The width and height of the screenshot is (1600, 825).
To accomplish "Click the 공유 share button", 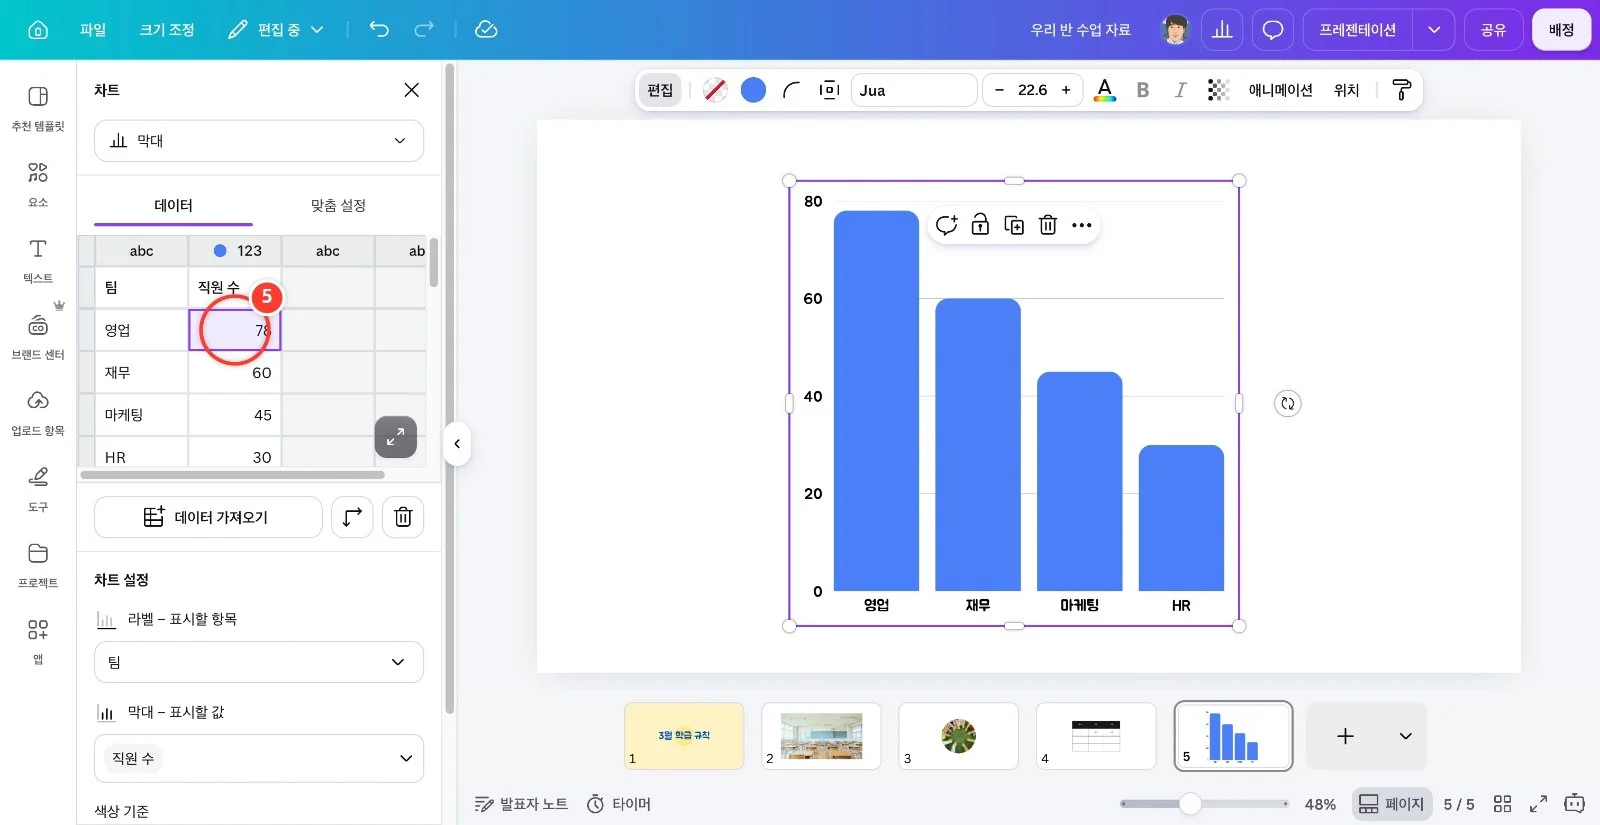I will 1493,30.
